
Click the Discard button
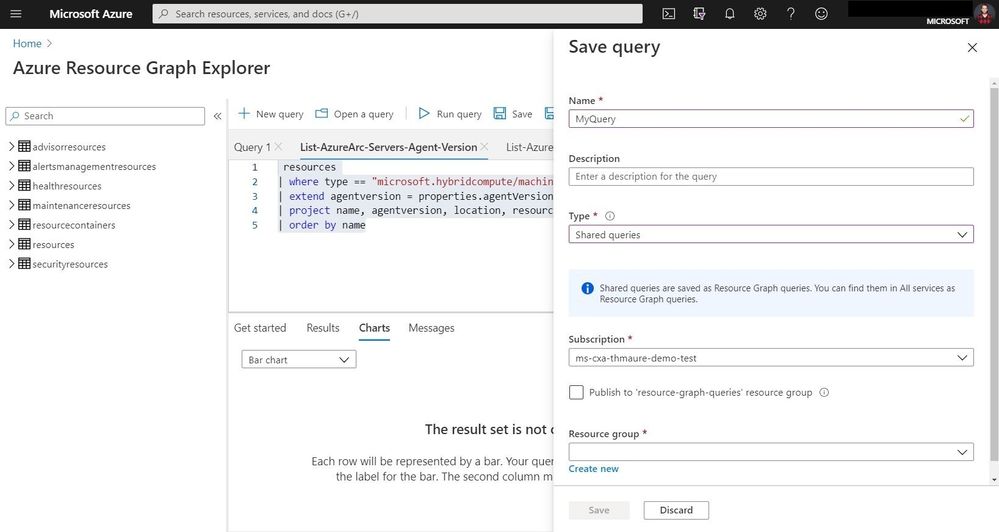pyautogui.click(x=676, y=510)
